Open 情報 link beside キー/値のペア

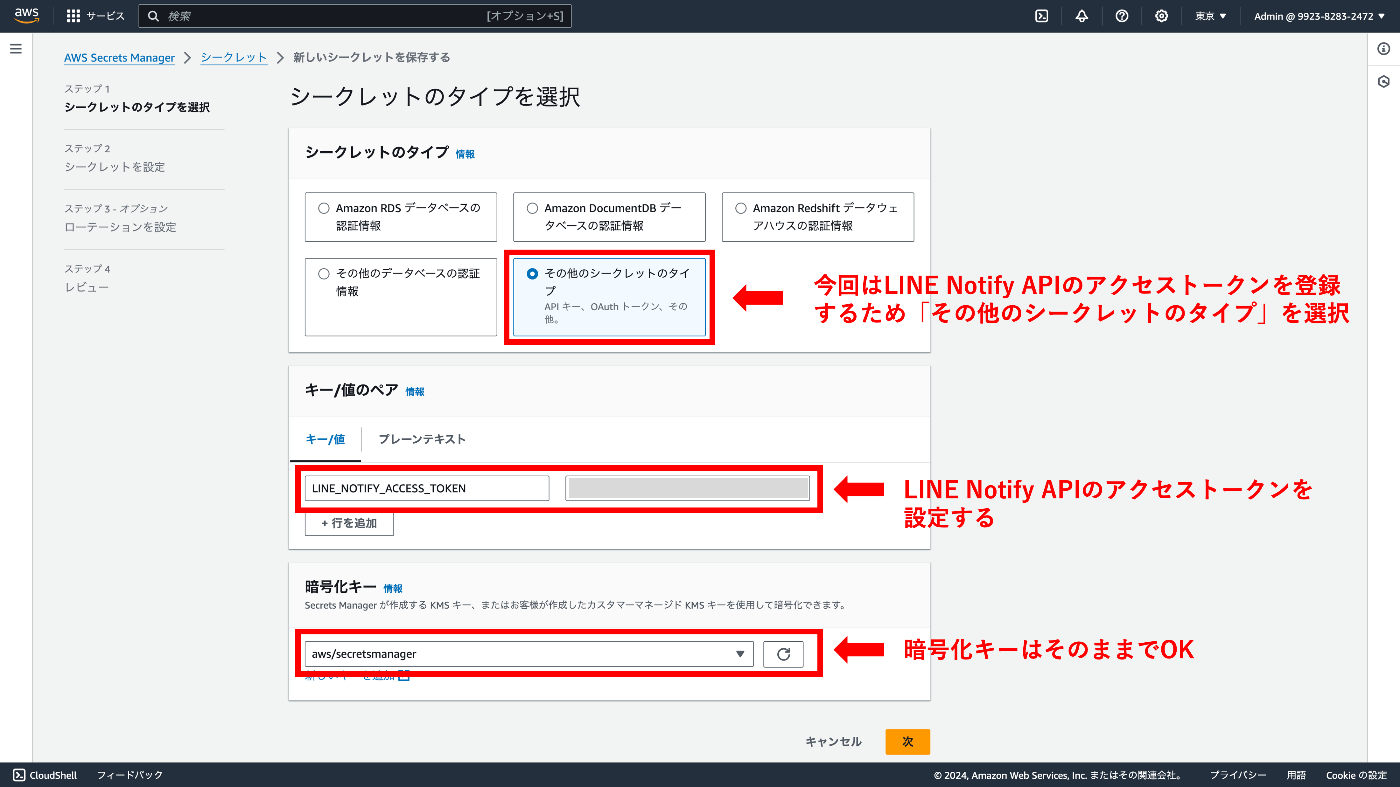[415, 392]
